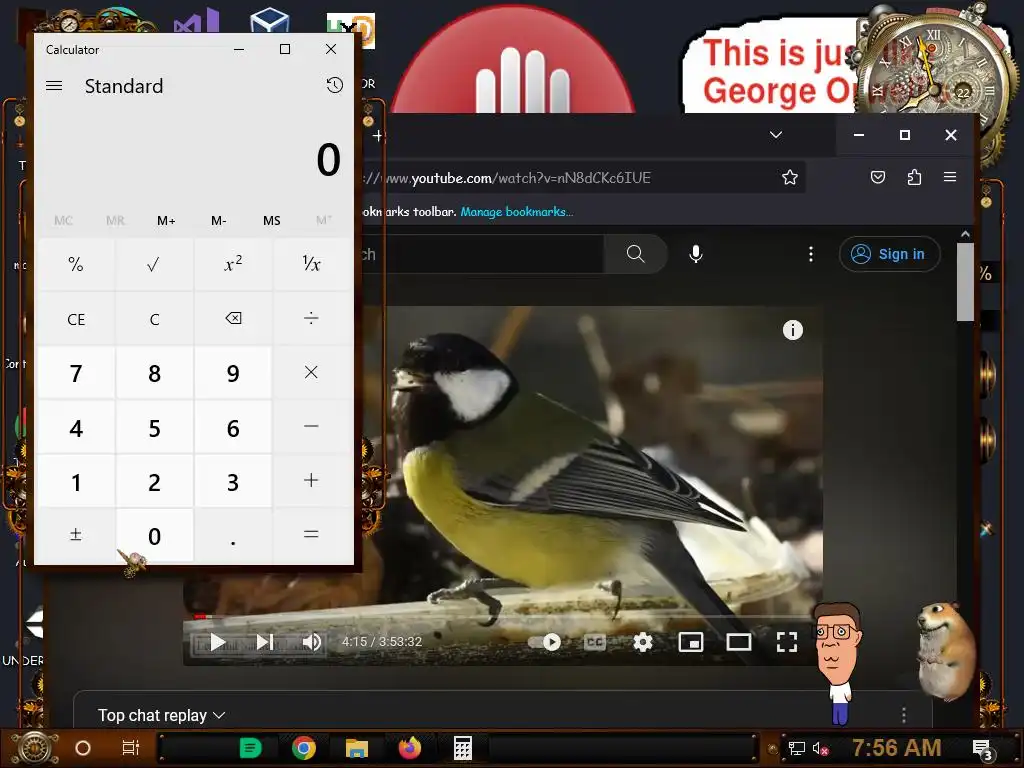The height and width of the screenshot is (768, 1024).
Task: Click the divide key
Action: tap(311, 319)
